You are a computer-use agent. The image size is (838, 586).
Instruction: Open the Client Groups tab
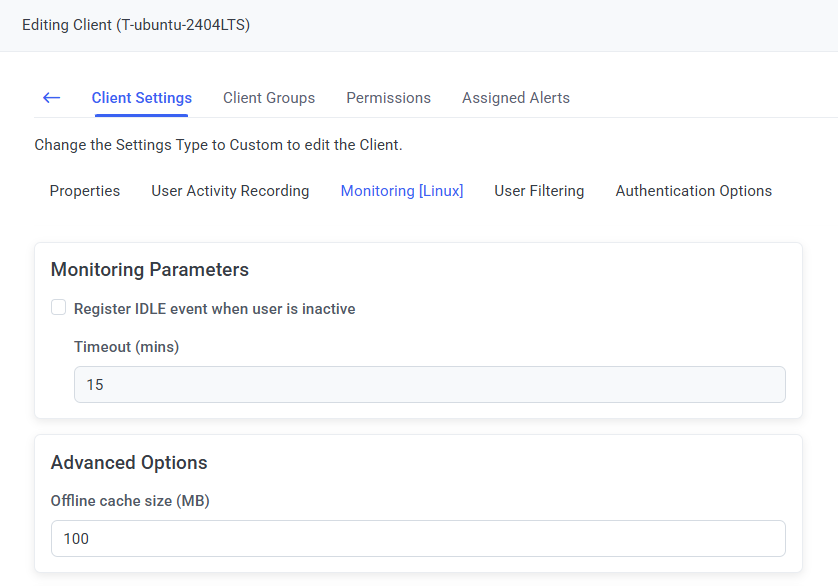point(269,98)
